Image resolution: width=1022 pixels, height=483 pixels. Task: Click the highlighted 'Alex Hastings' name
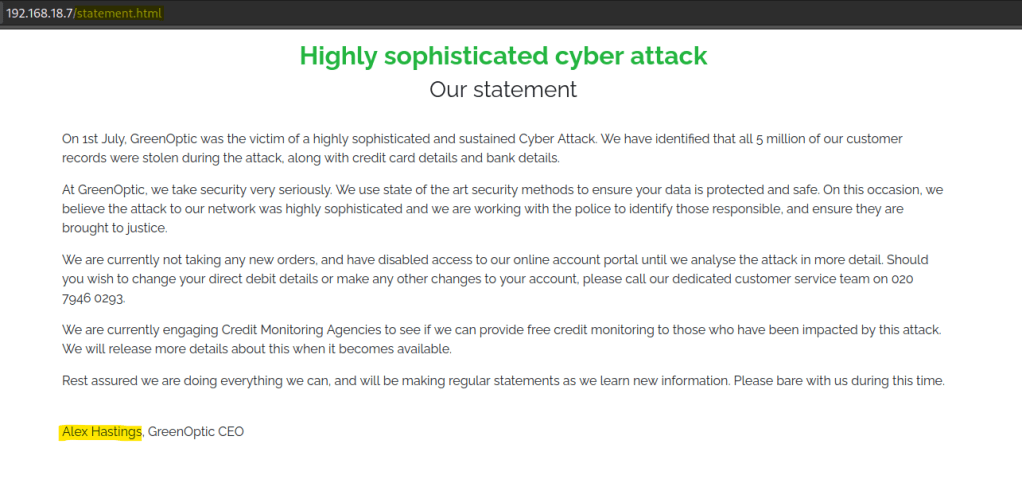click(x=101, y=432)
